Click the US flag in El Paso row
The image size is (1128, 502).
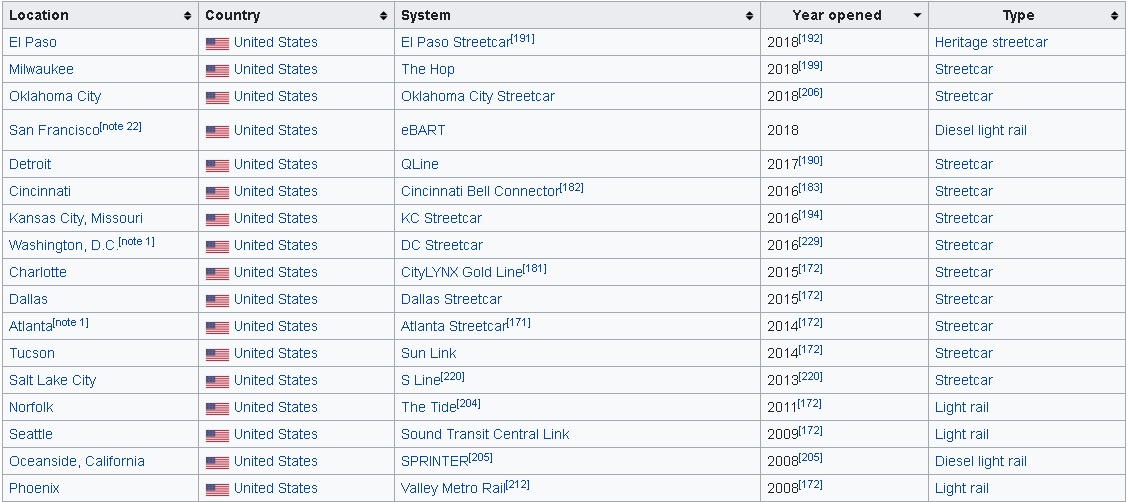217,43
